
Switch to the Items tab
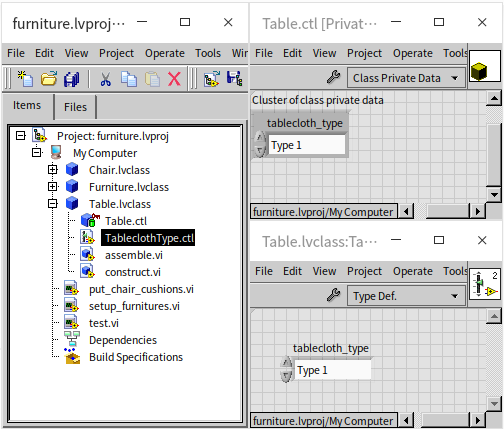coord(27,105)
